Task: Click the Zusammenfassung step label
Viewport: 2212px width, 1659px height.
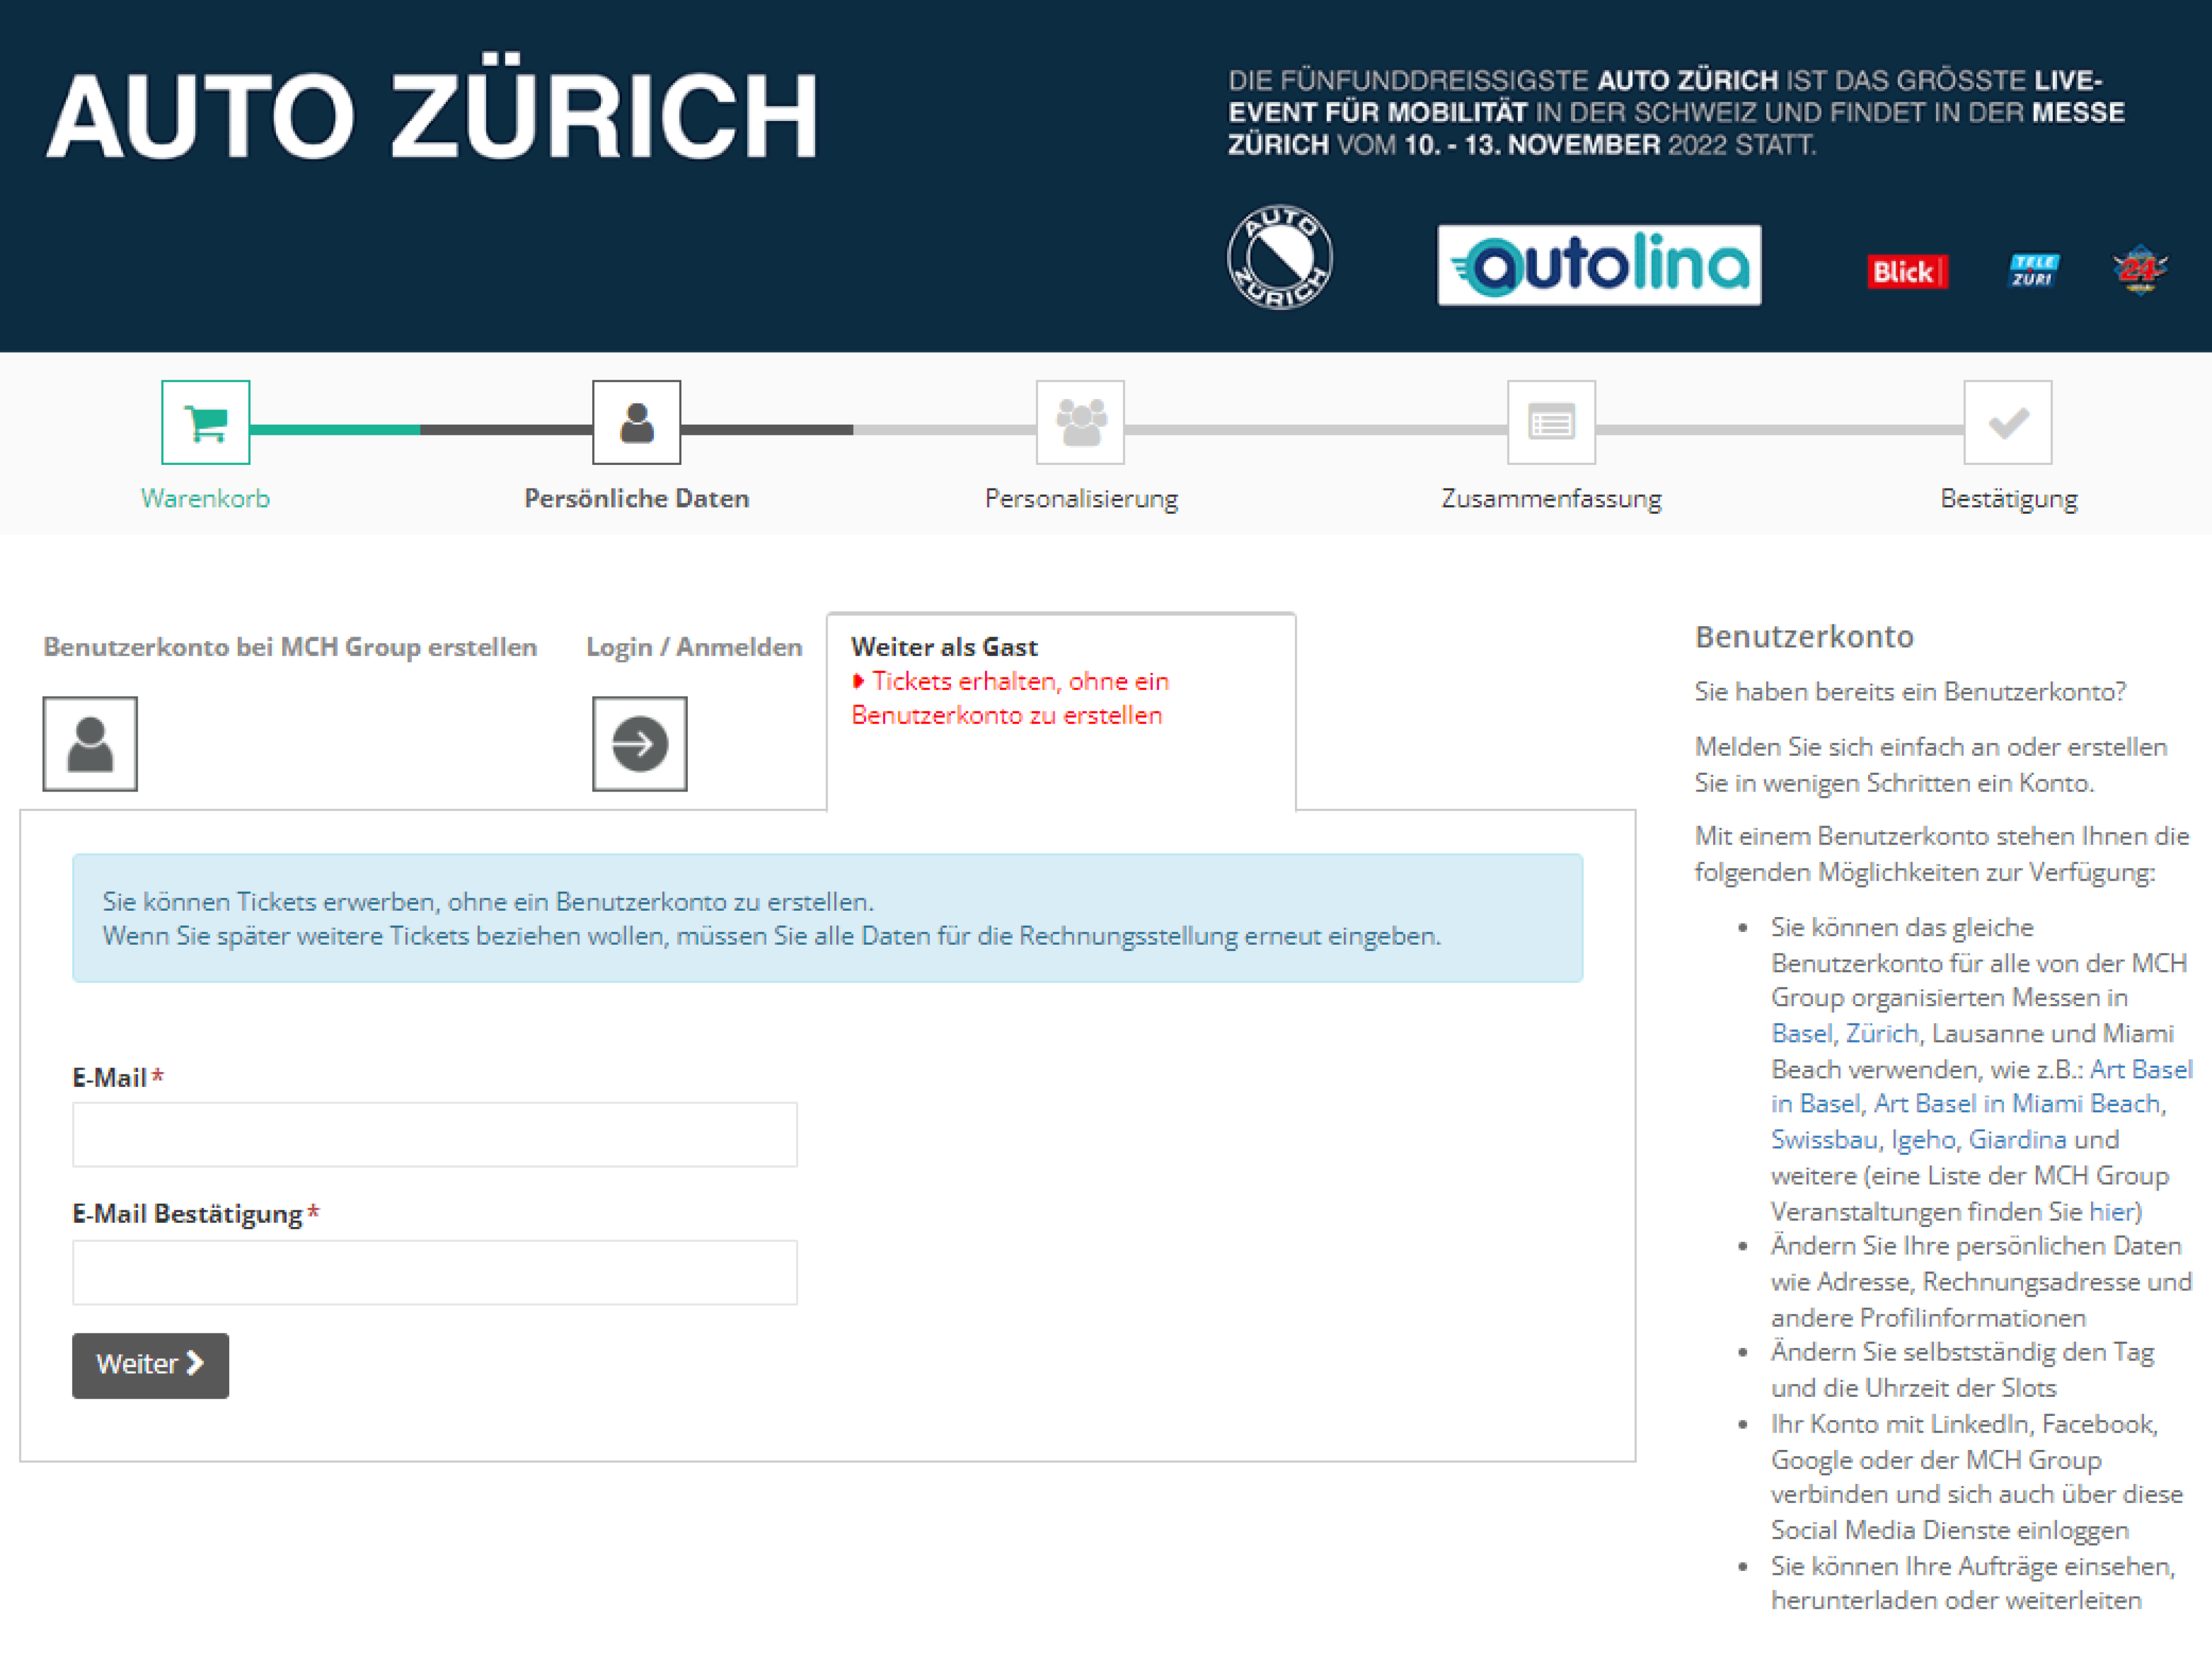Action: point(1551,498)
